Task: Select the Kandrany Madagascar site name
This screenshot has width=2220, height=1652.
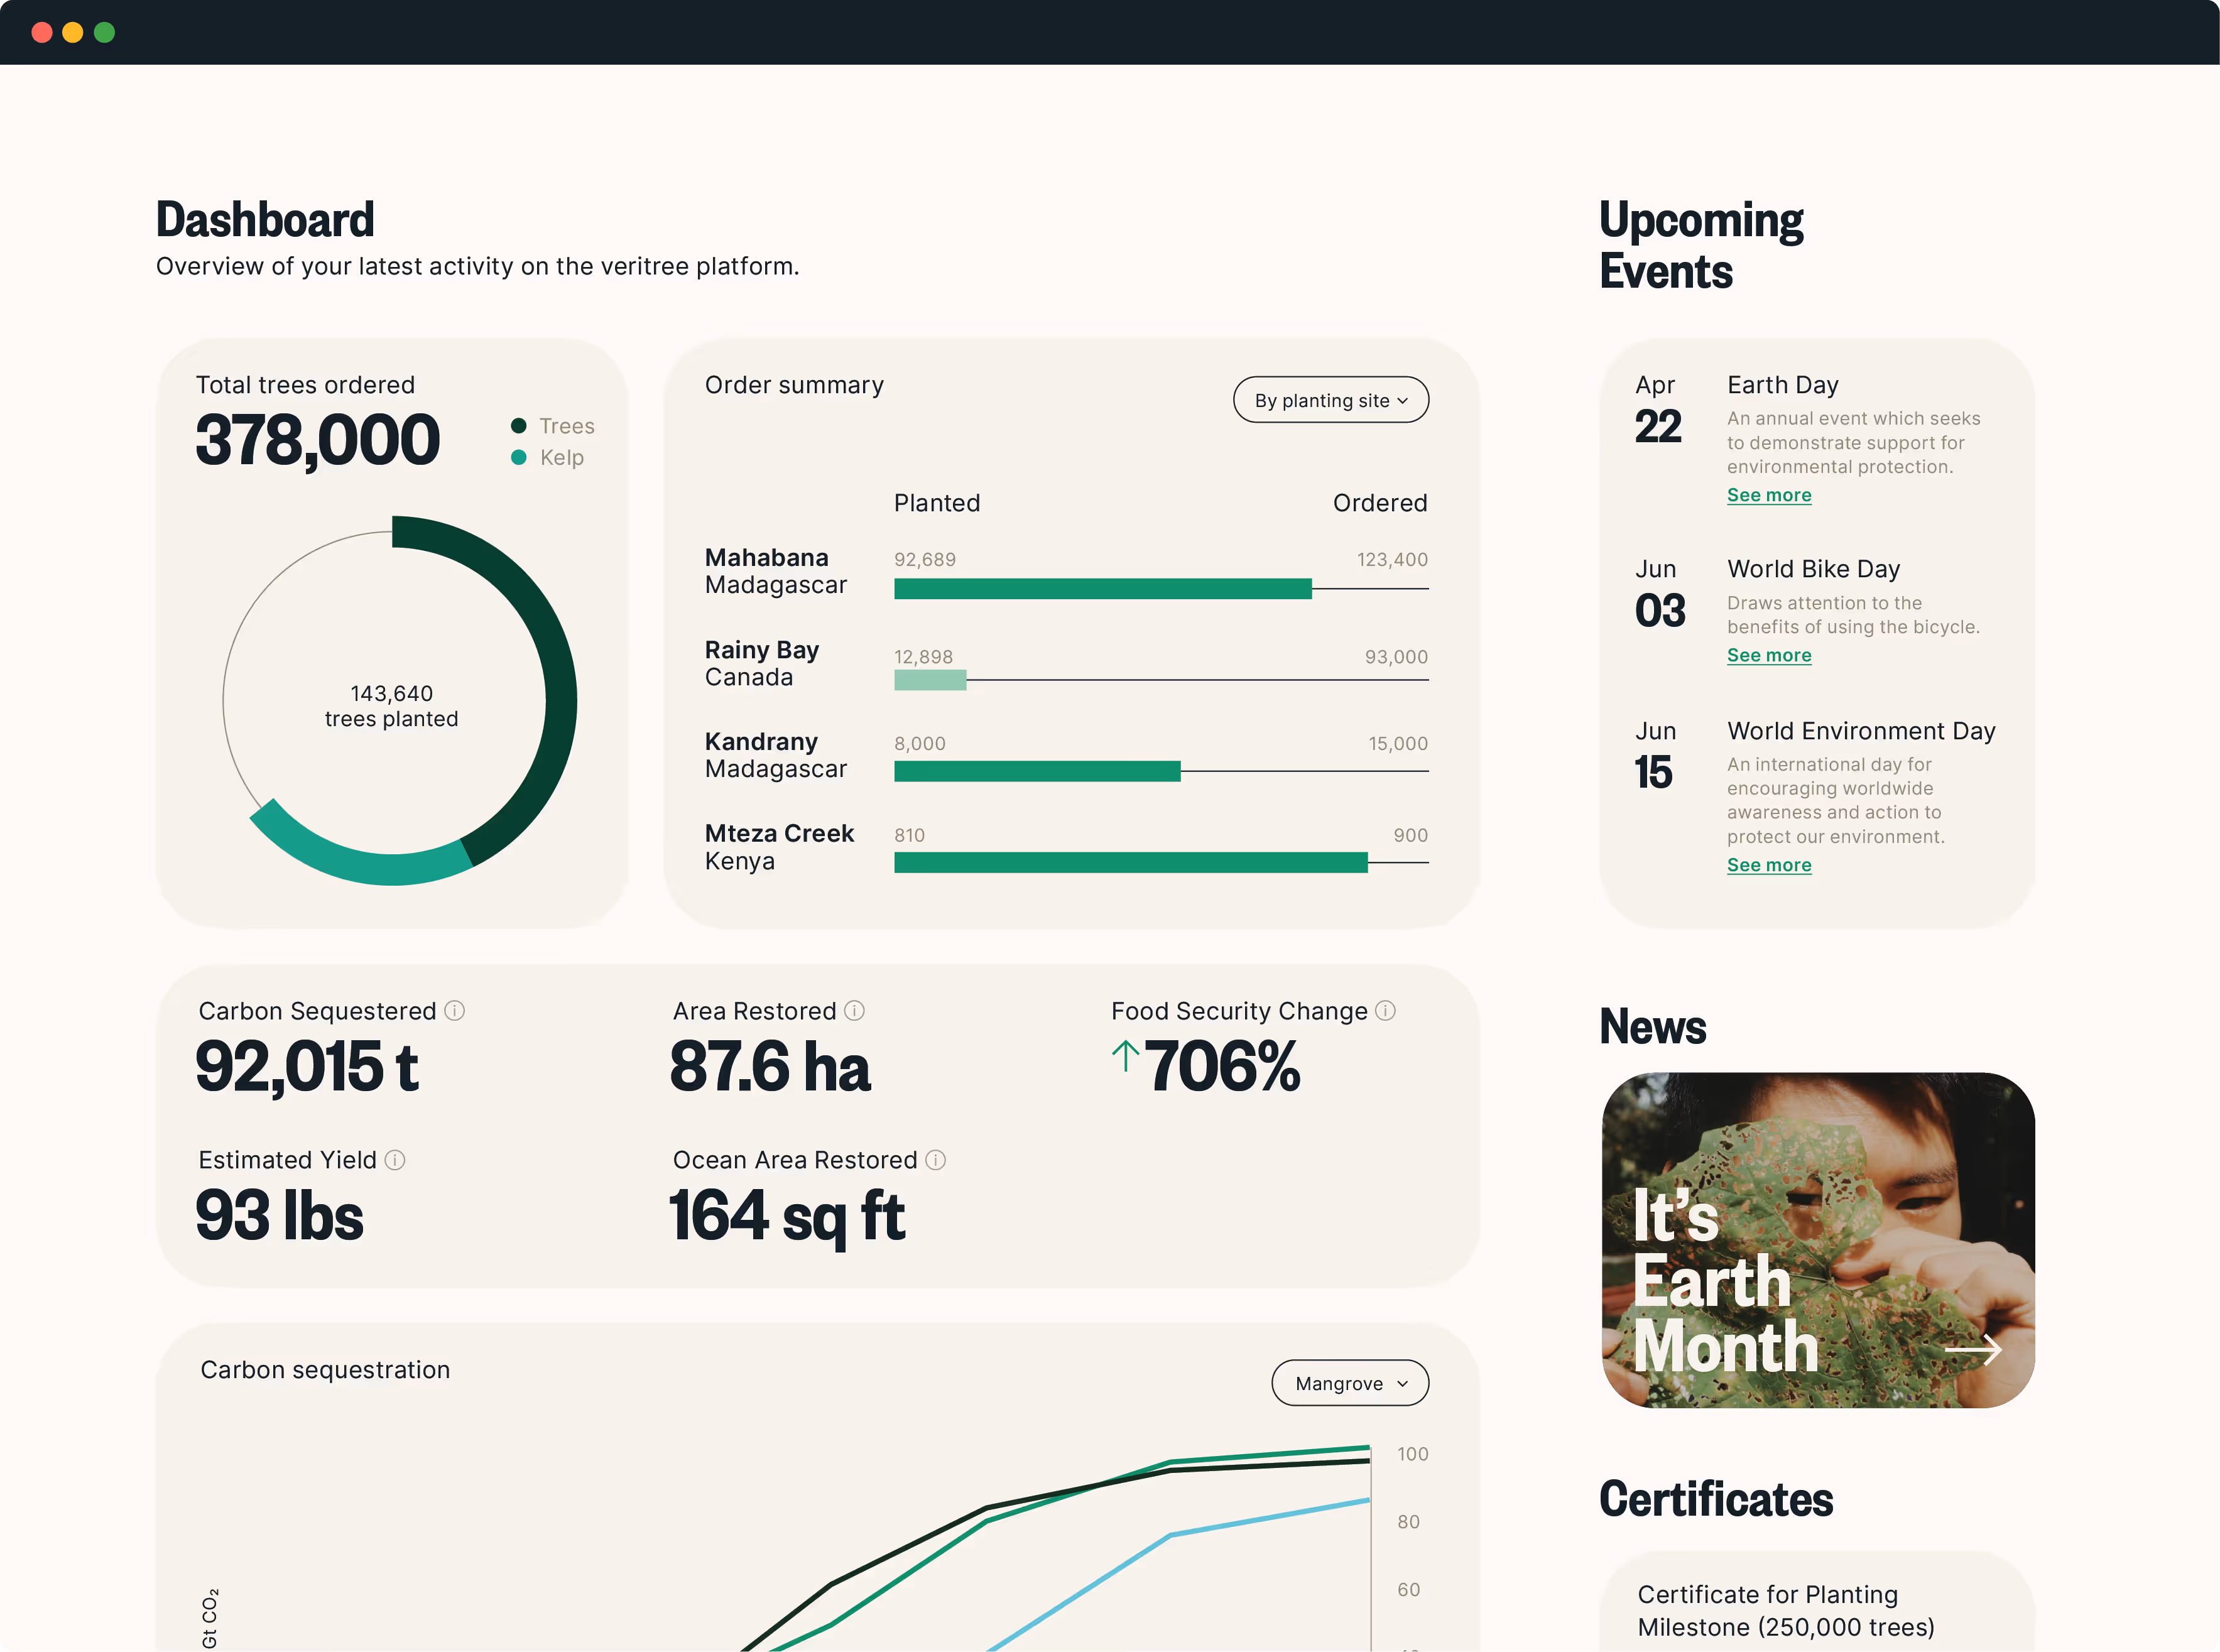Action: click(x=776, y=755)
